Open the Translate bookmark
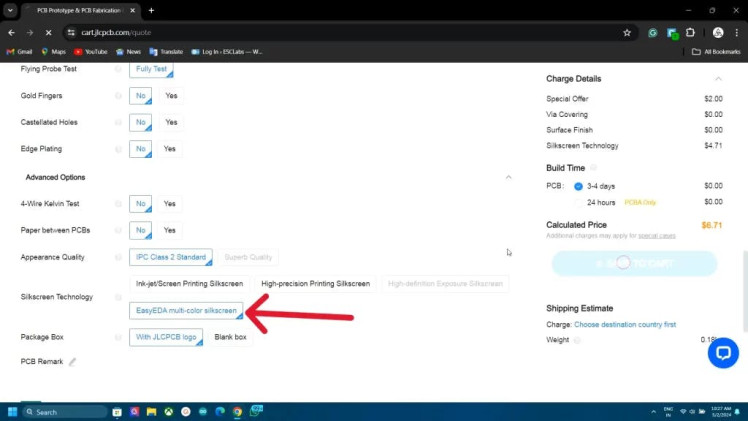This screenshot has height=421, width=748. click(166, 51)
